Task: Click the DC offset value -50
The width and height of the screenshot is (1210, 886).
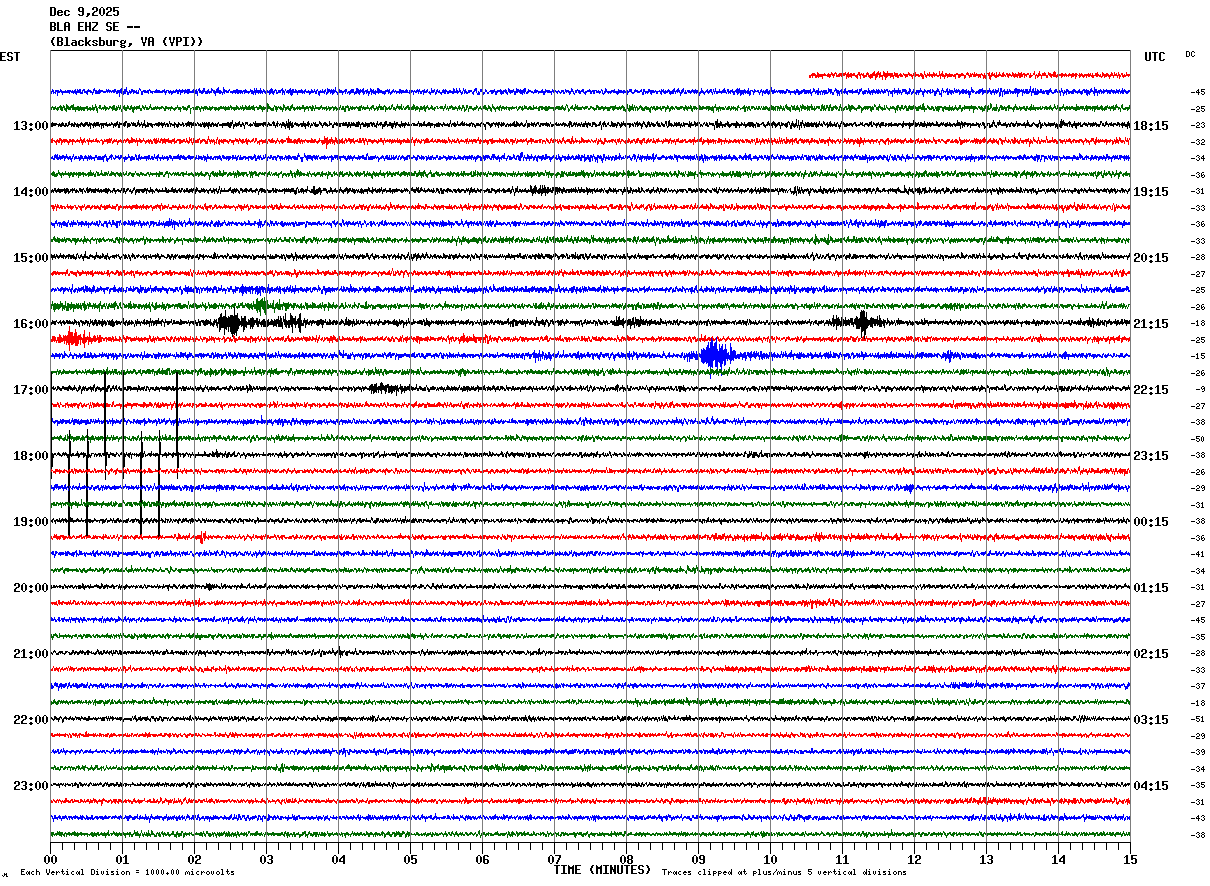Action: coord(1198,438)
